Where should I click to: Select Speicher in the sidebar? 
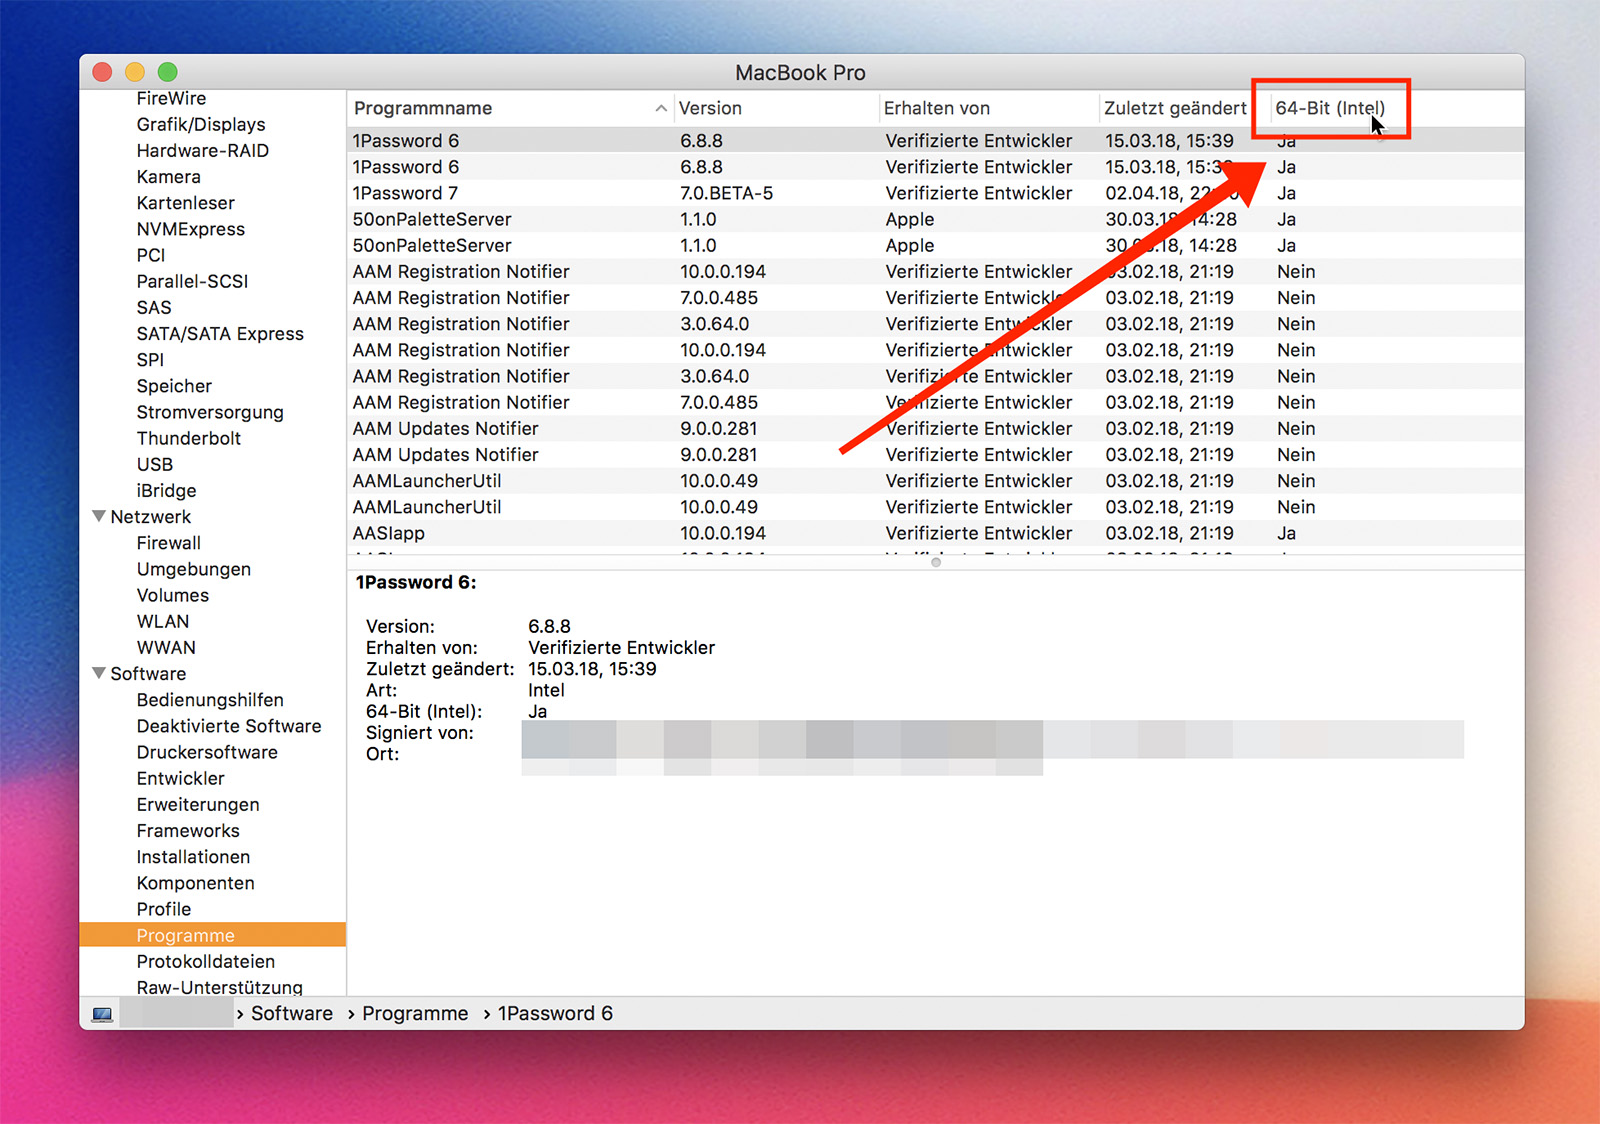174,386
